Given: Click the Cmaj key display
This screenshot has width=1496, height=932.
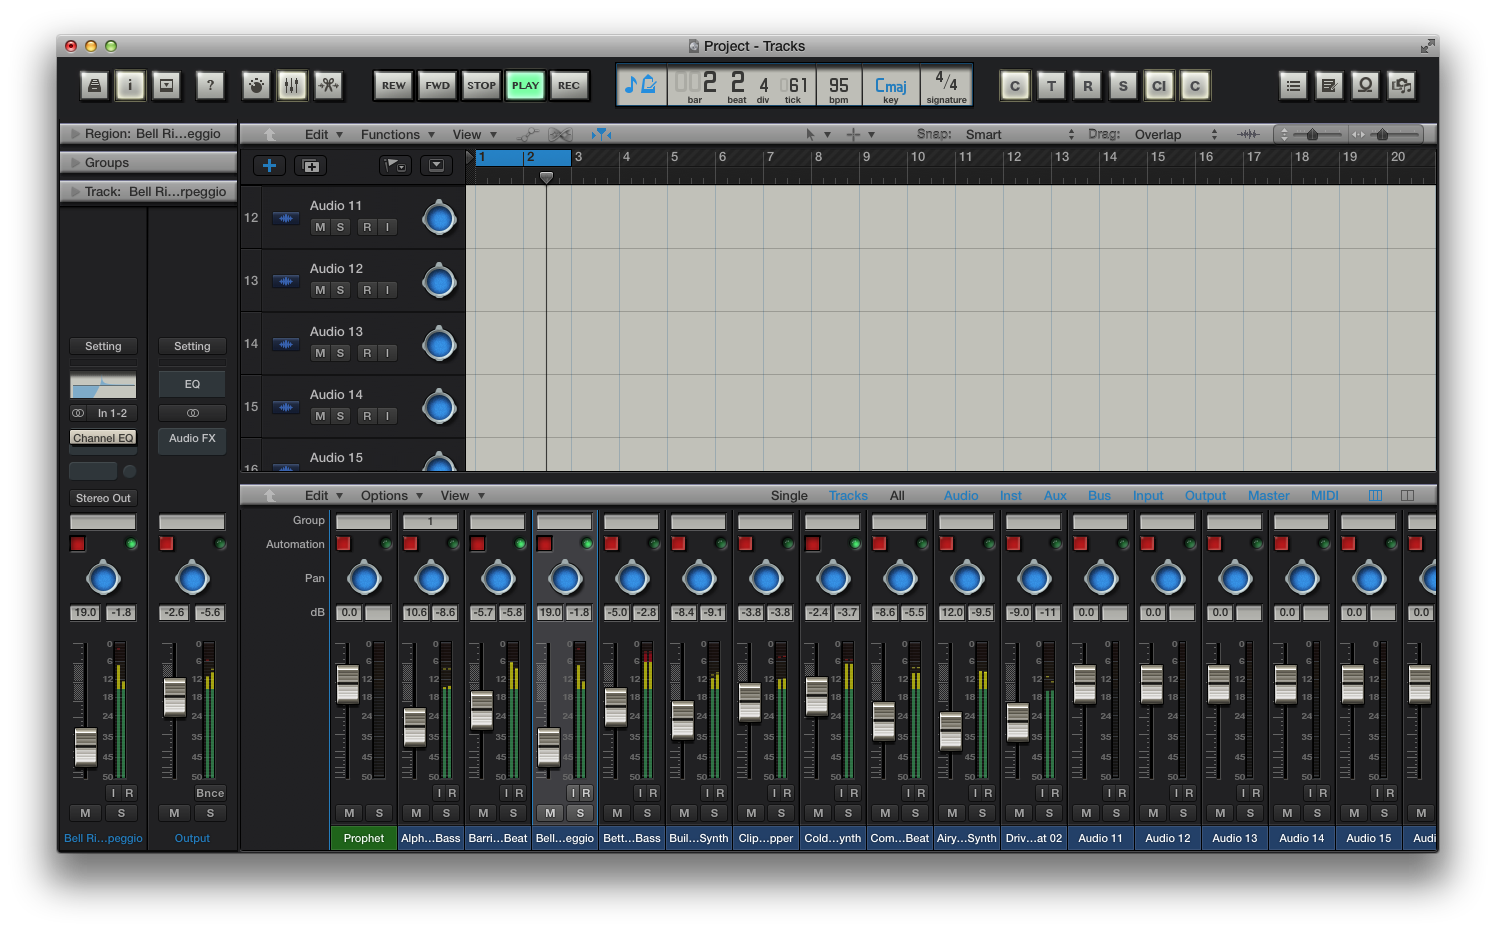Looking at the screenshot, I should [891, 87].
